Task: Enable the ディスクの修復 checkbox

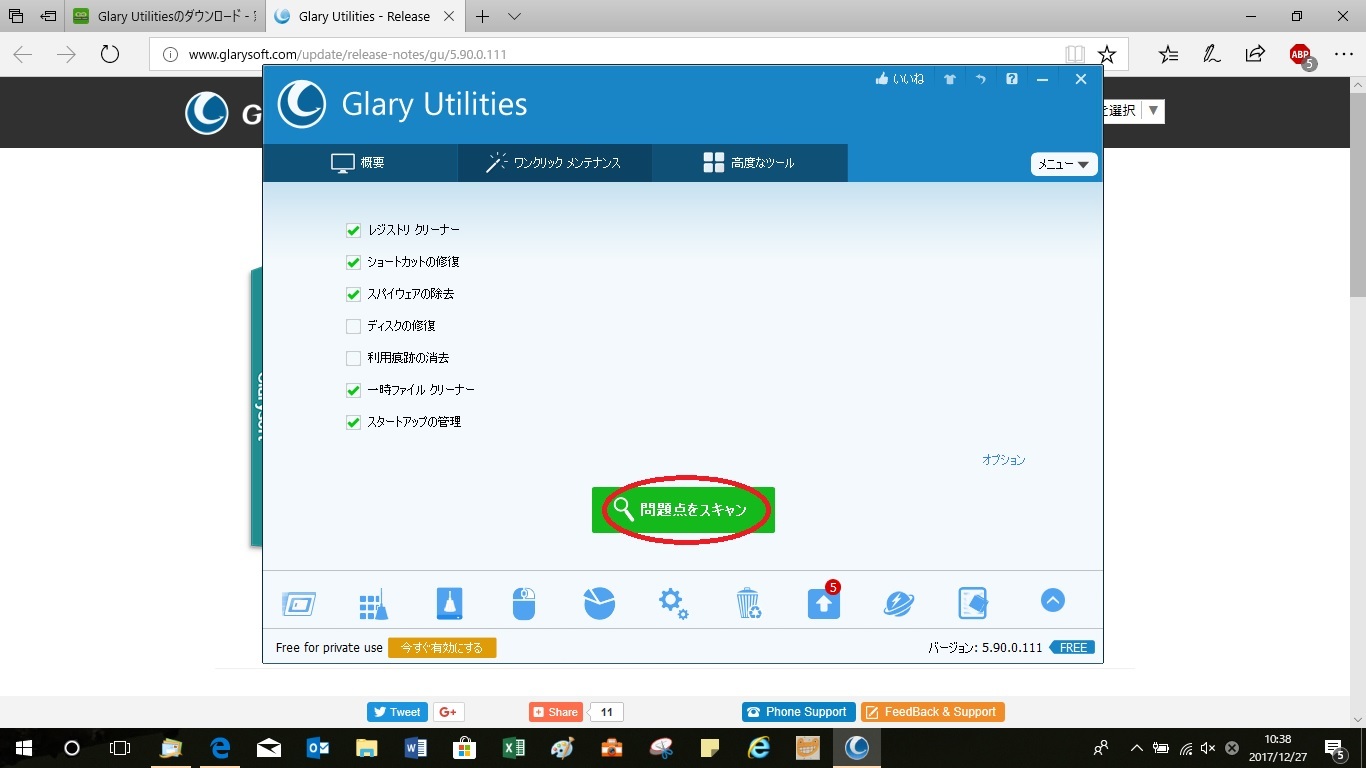Action: tap(353, 326)
